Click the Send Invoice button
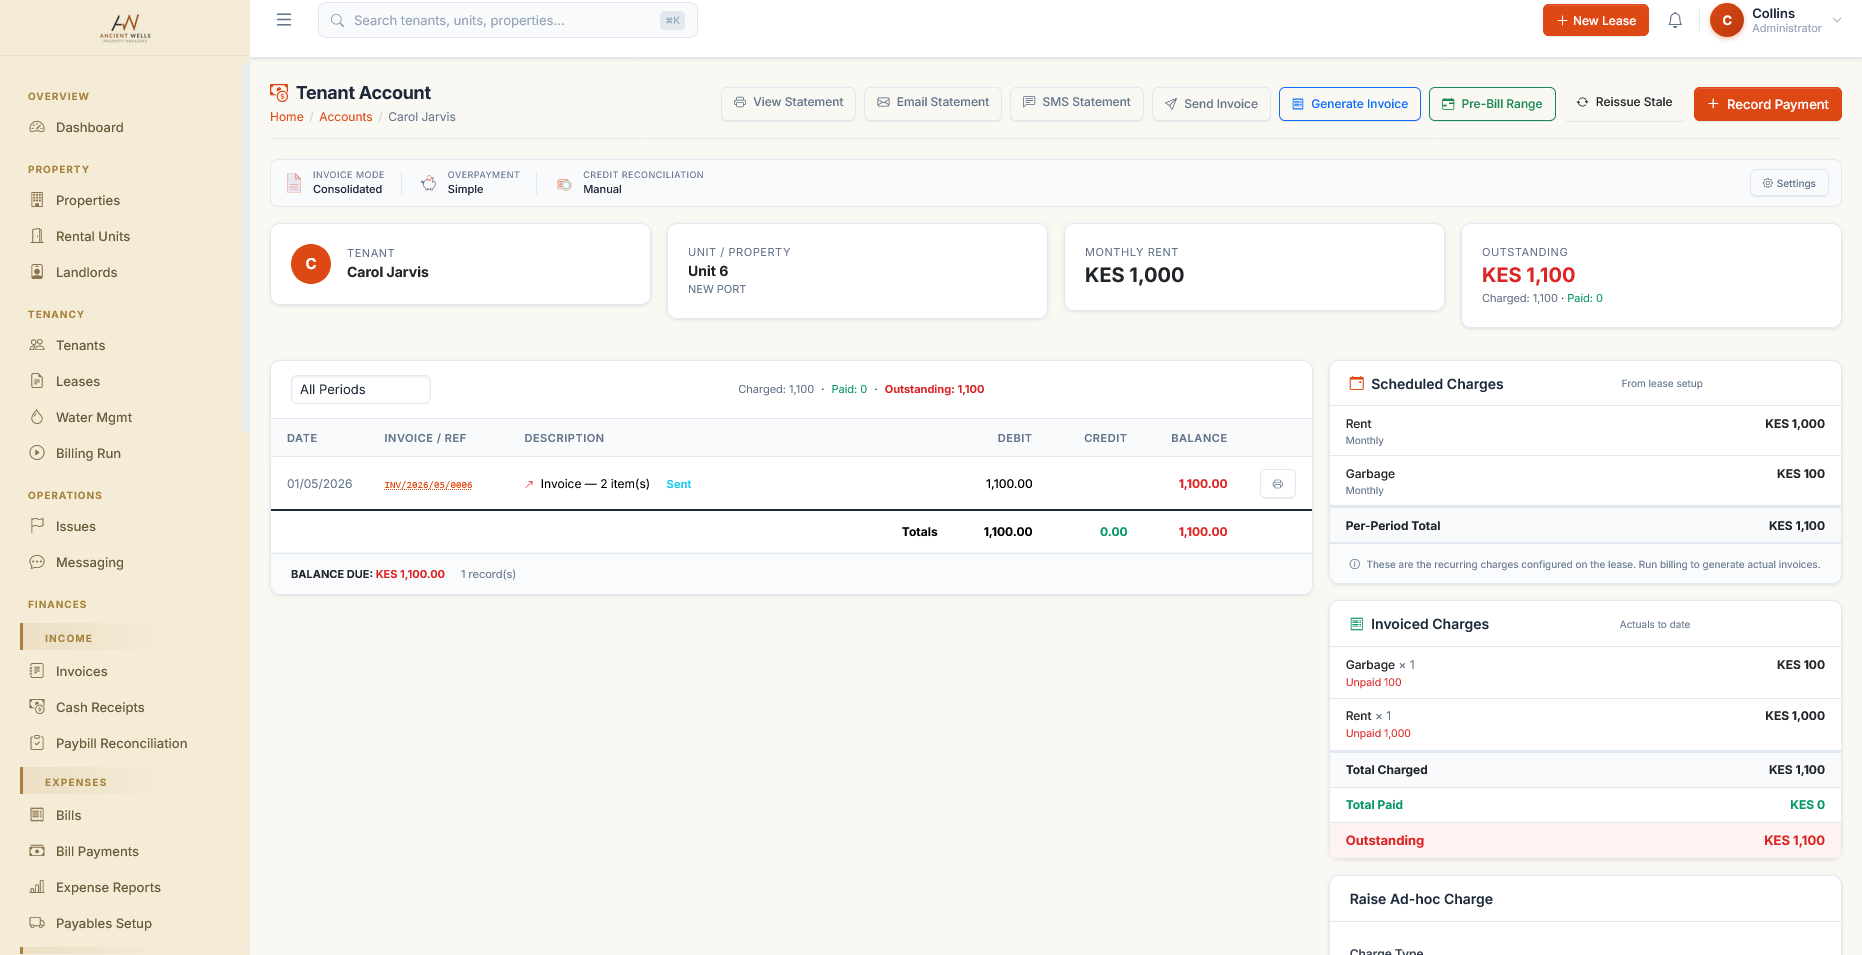The image size is (1862, 955). (1211, 104)
